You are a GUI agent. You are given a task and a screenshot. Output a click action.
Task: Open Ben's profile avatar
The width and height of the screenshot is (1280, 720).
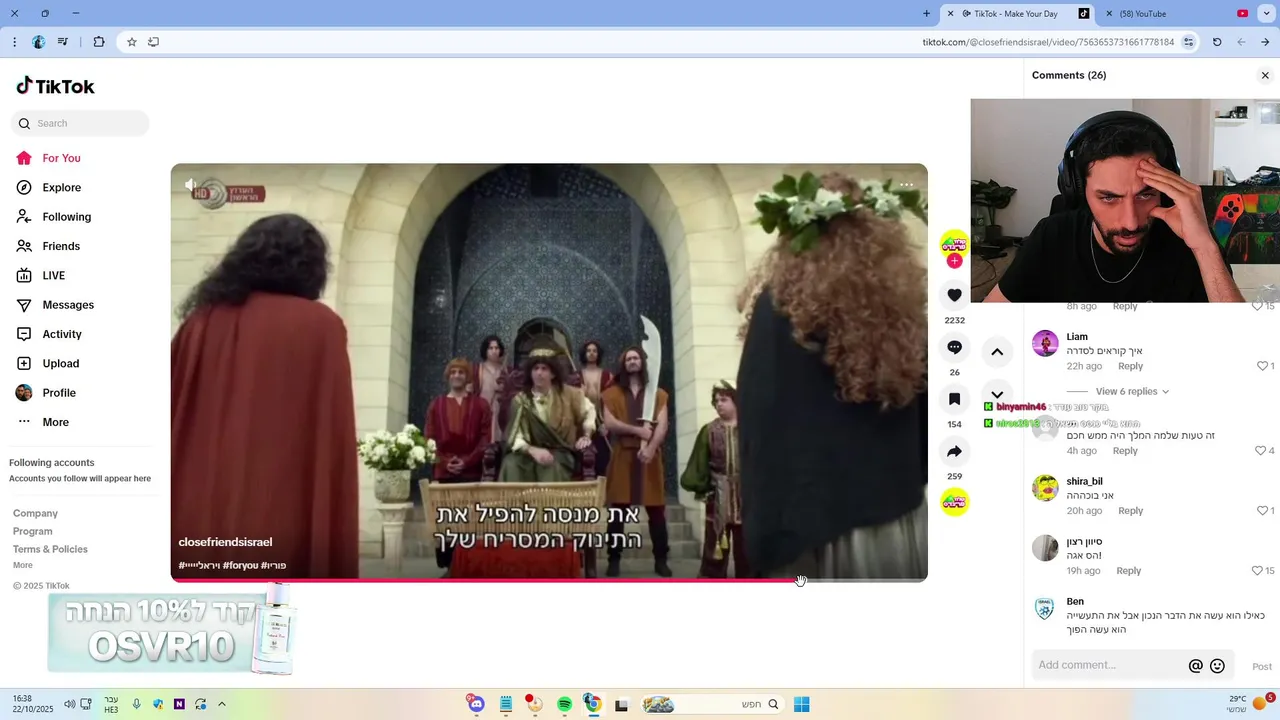click(x=1045, y=608)
